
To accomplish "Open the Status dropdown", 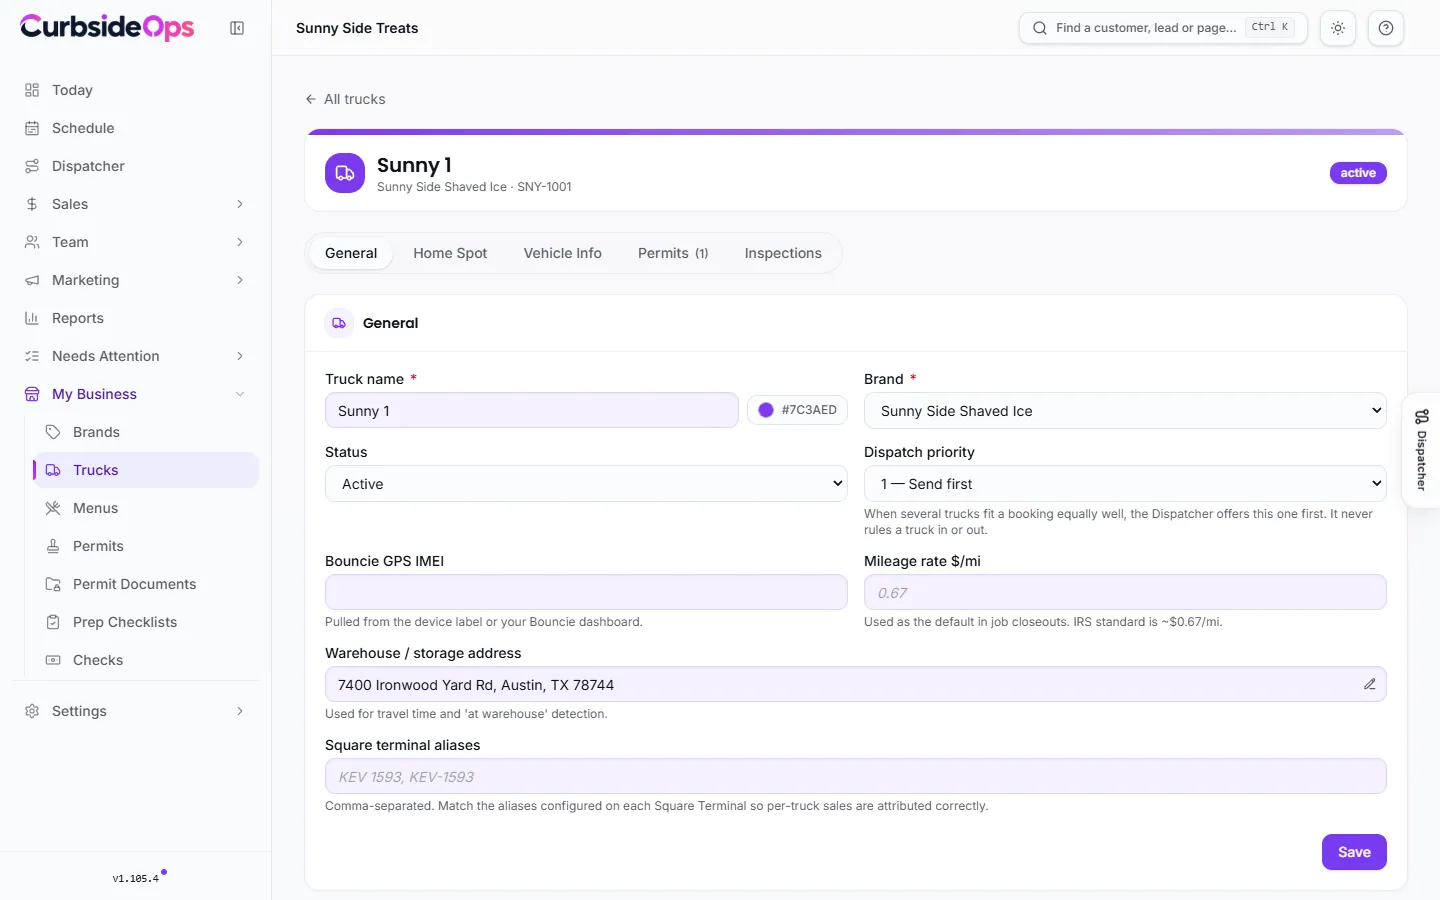I will (586, 484).
